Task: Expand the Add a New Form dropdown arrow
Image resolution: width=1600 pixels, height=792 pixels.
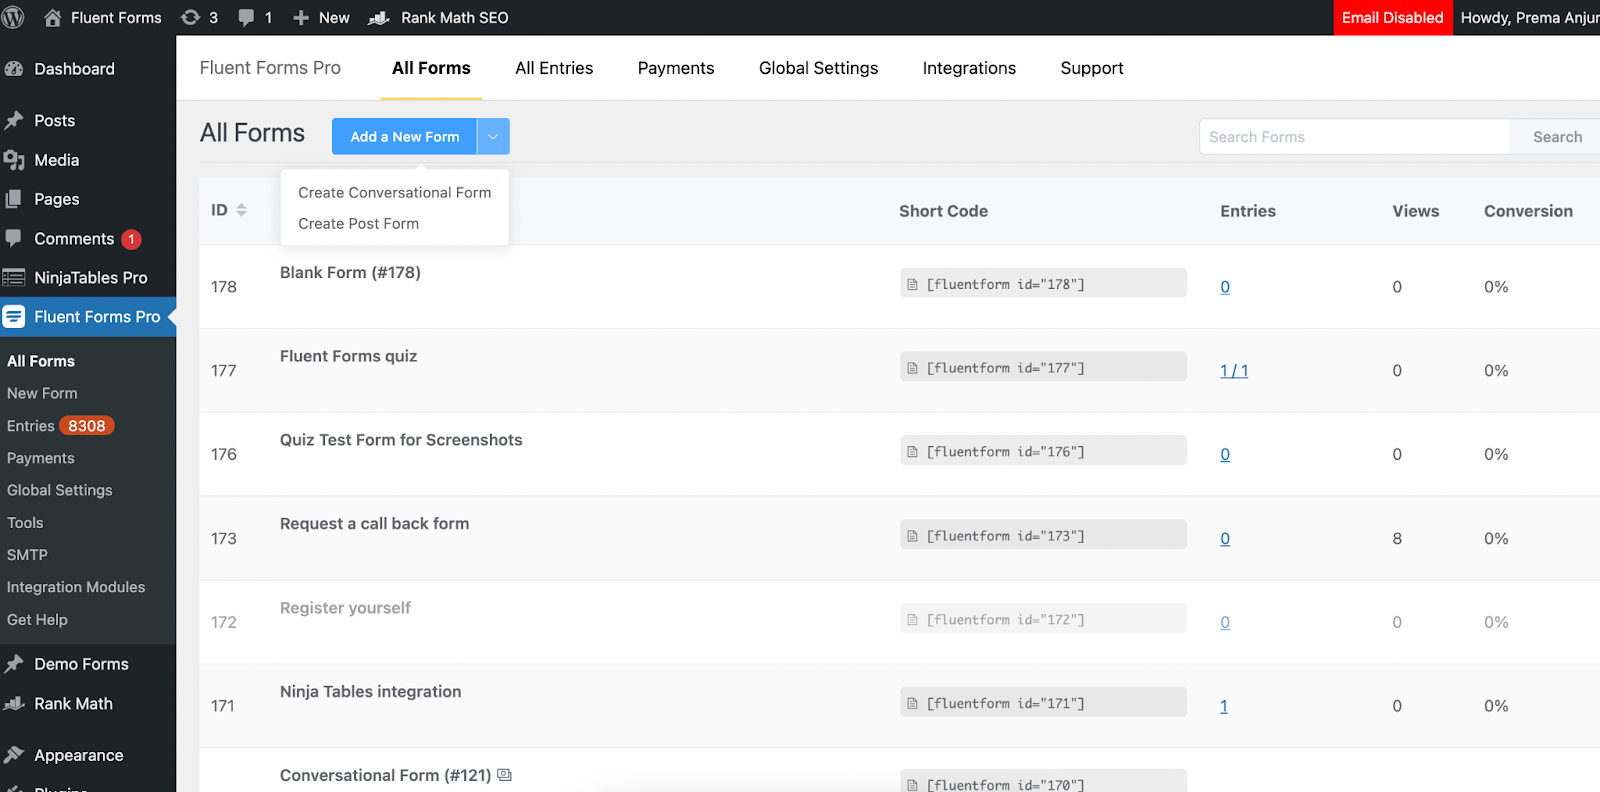Action: [493, 137]
